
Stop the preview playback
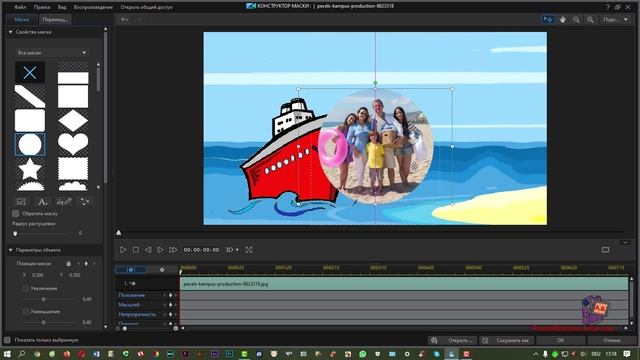pos(136,250)
